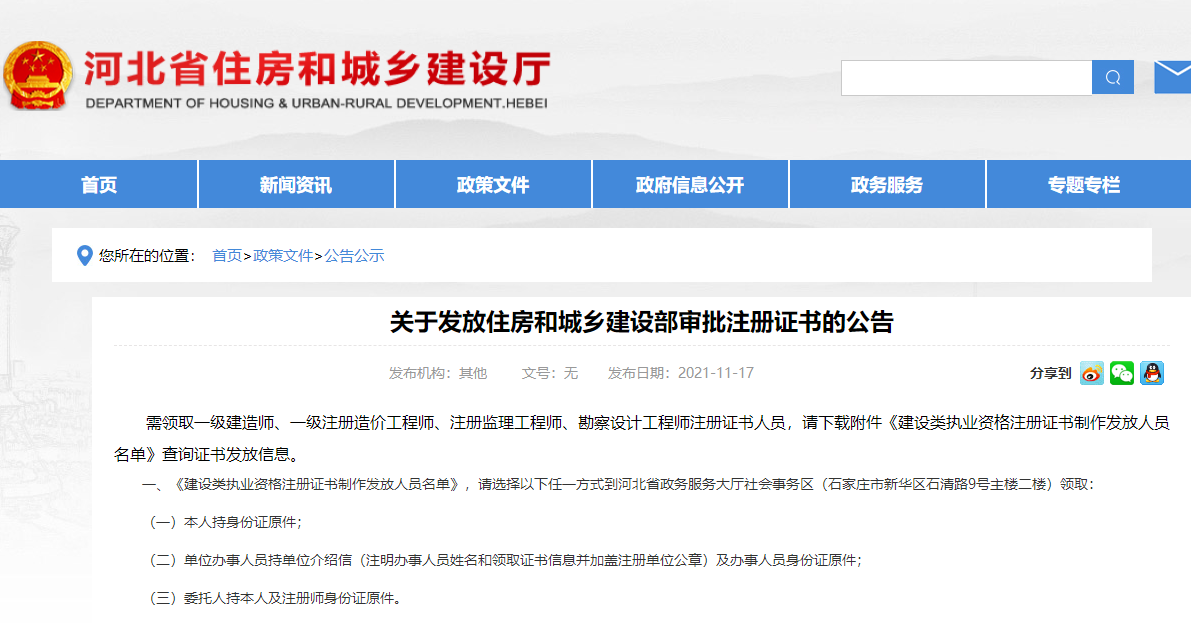Click the blue location pin icon
1191x623 pixels.
coord(85,256)
